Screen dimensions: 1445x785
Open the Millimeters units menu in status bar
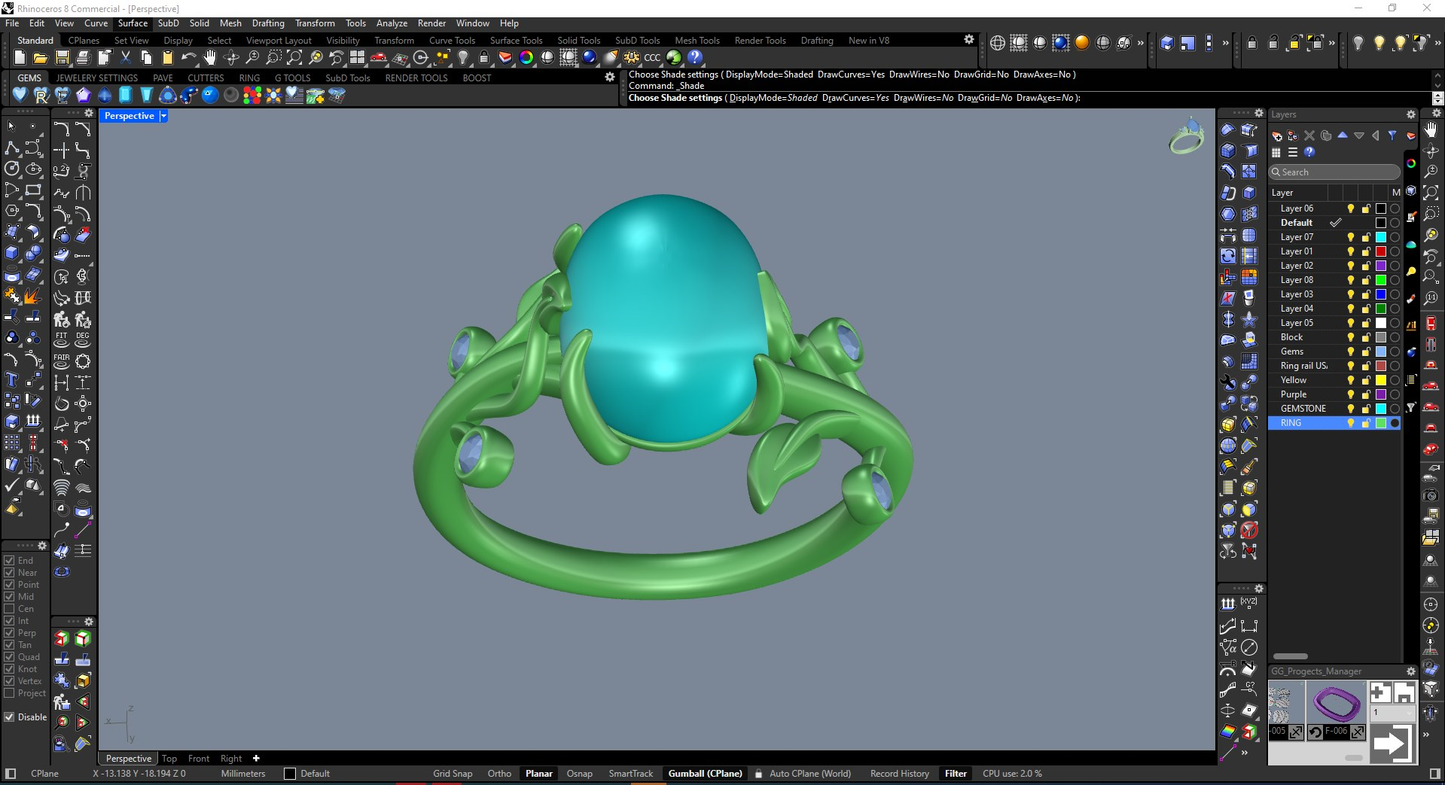coord(243,774)
